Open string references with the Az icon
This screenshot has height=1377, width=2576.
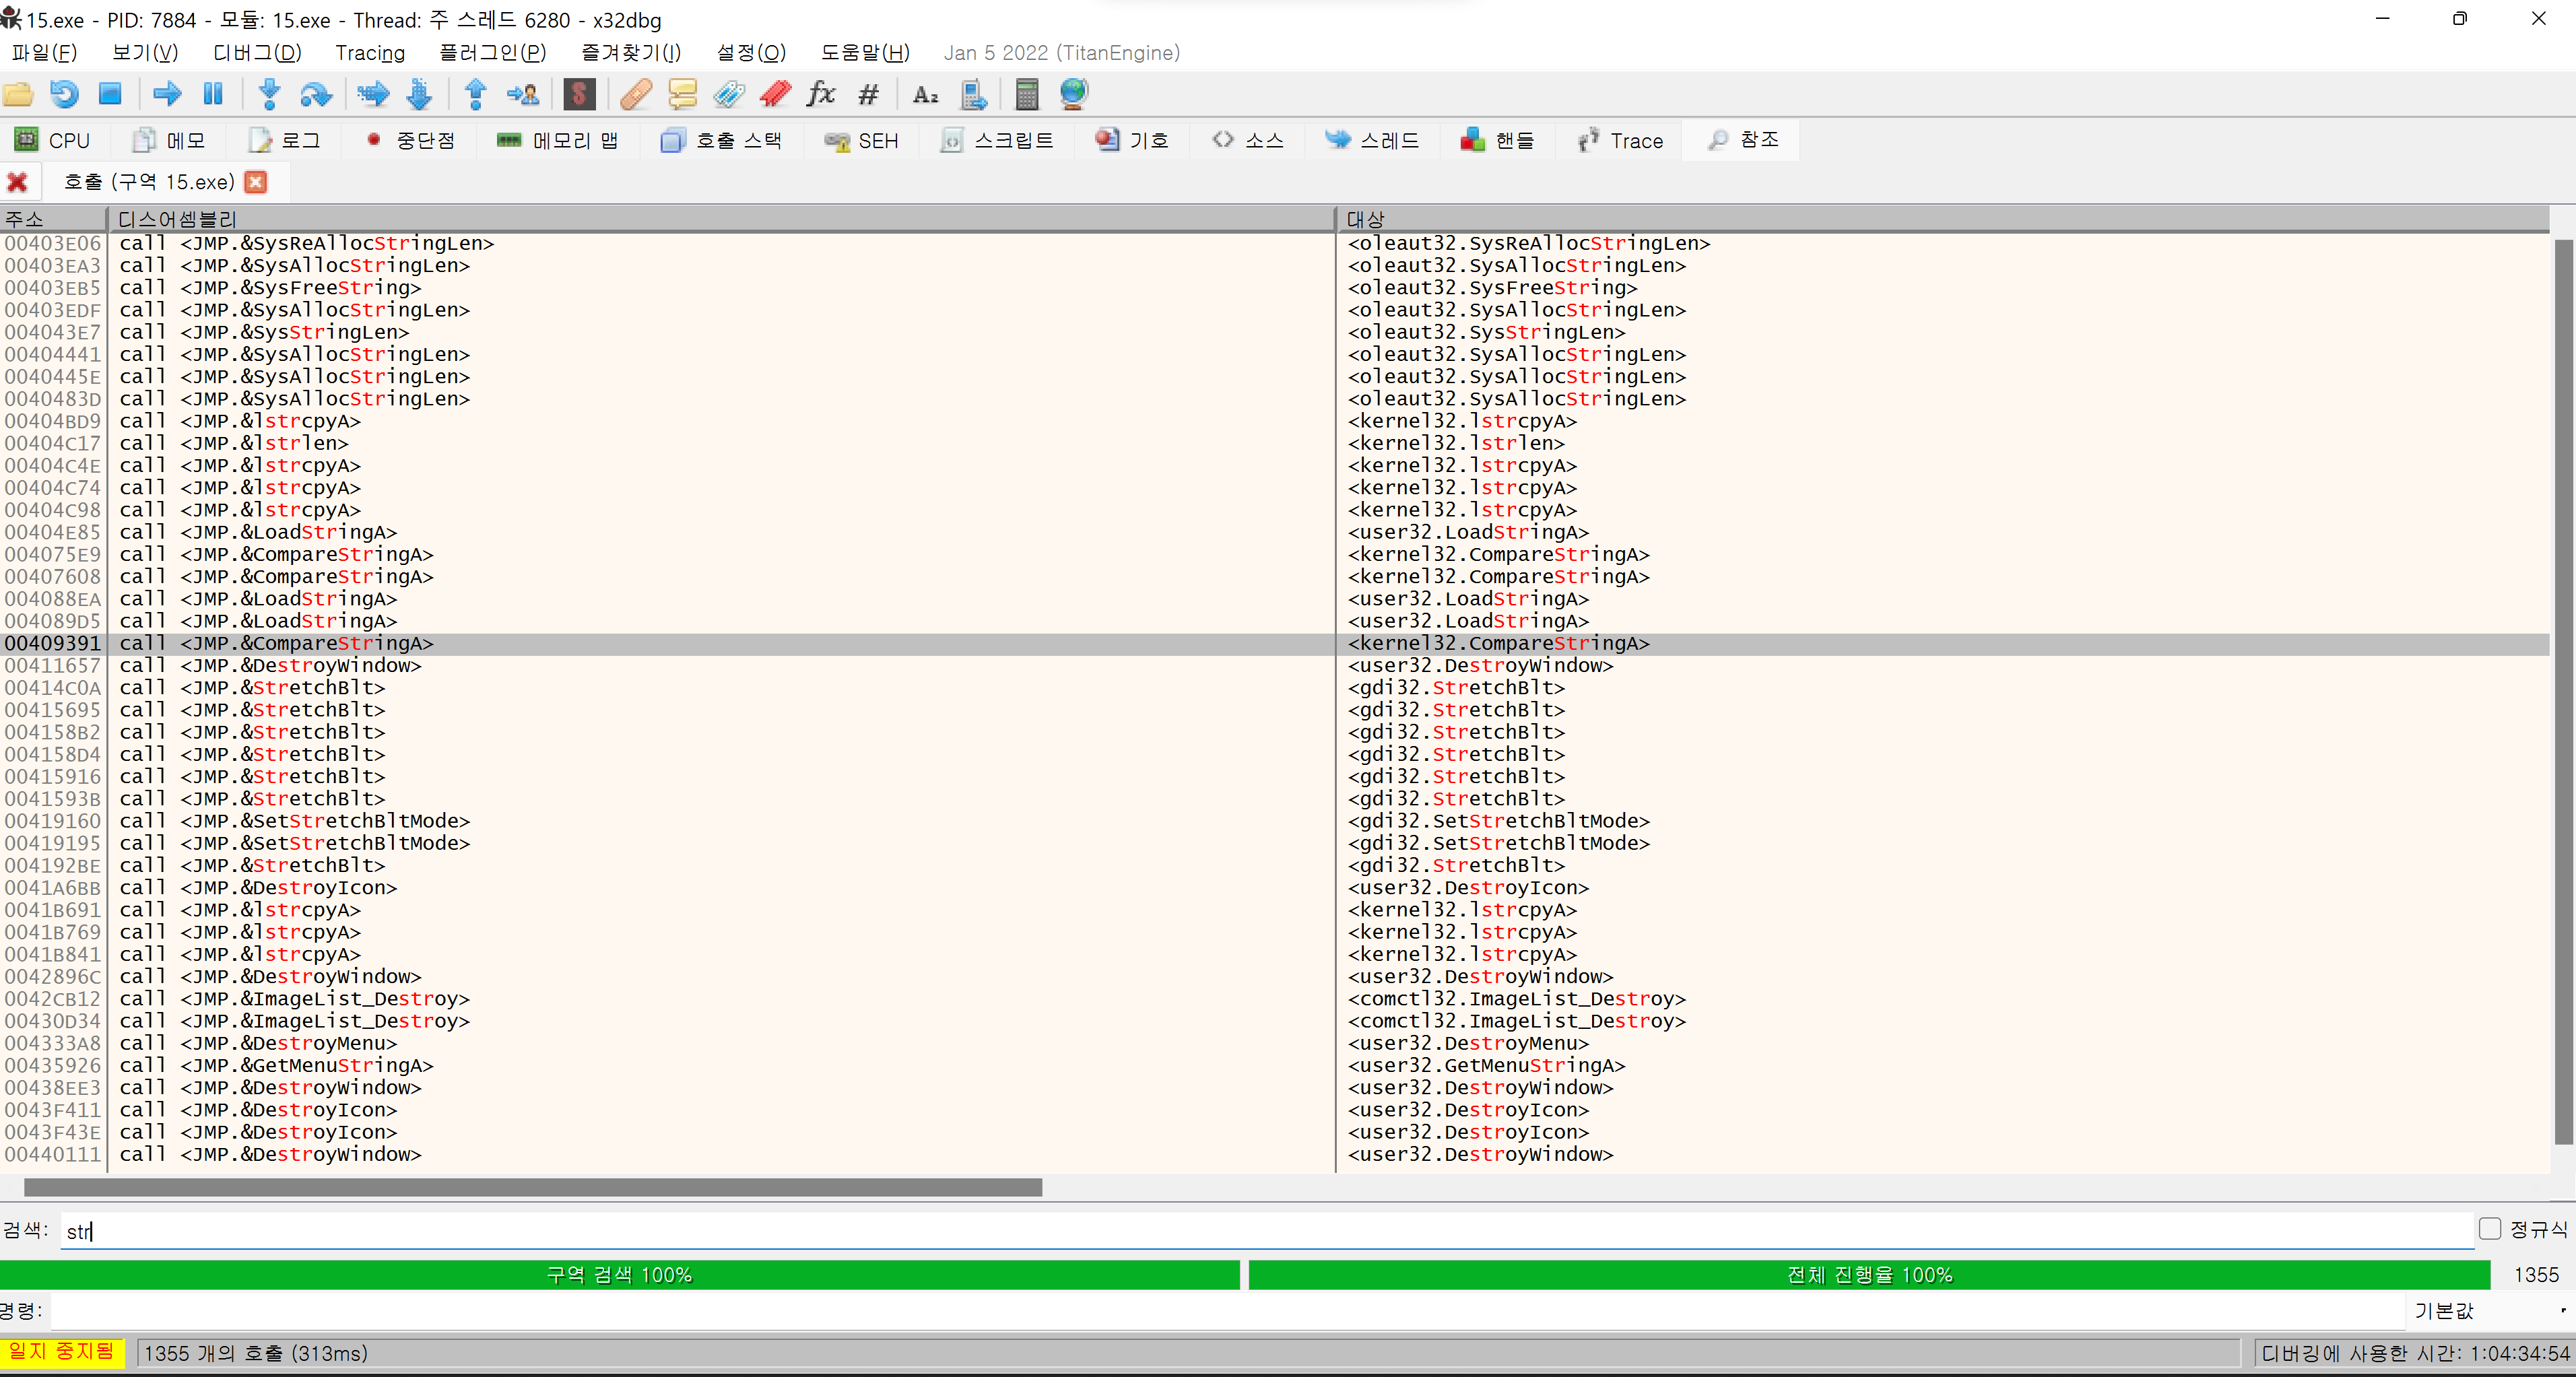coord(926,95)
